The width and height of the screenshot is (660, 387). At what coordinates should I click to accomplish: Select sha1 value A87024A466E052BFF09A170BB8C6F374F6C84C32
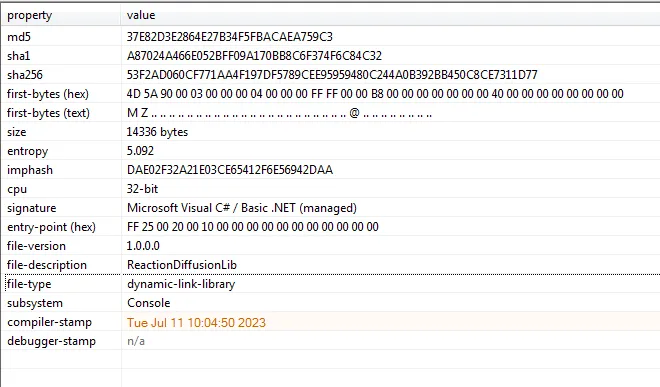254,56
